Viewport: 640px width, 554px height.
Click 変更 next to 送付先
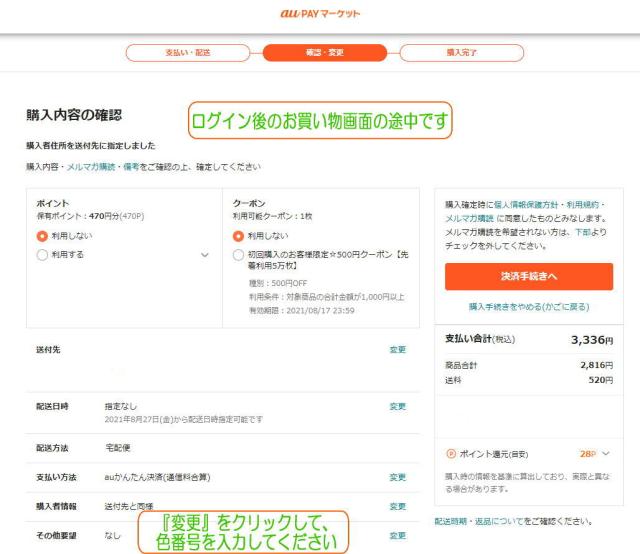[398, 349]
